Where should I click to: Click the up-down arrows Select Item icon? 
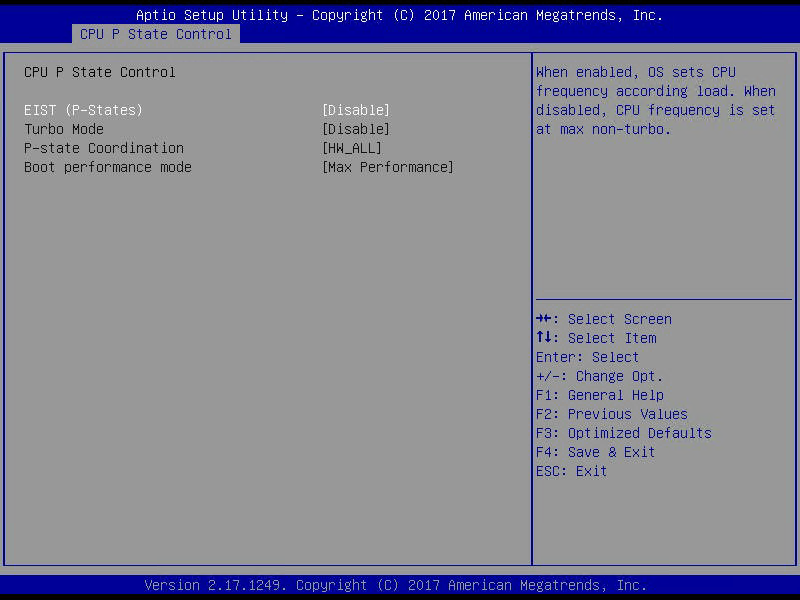point(544,338)
